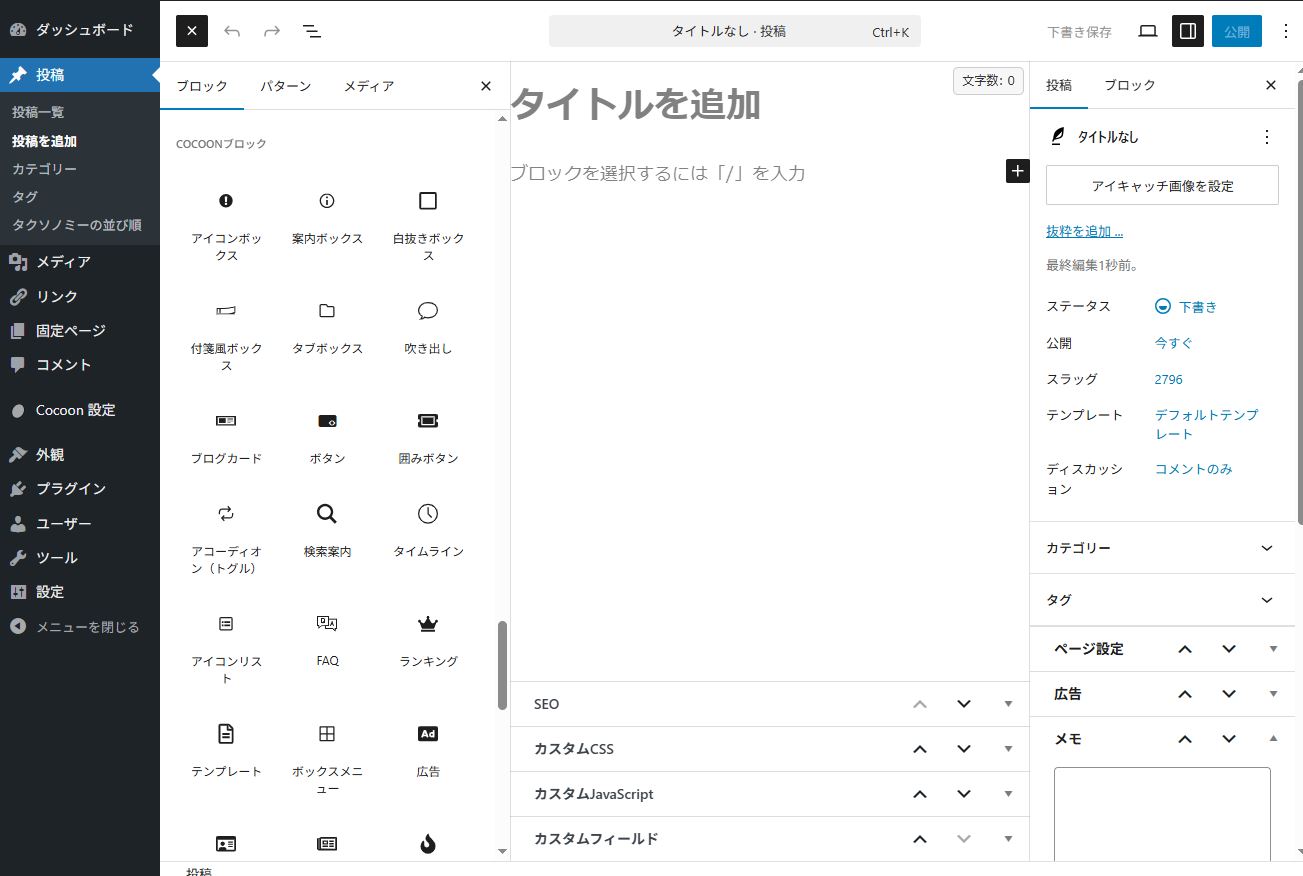The image size is (1303, 876).
Task: Insert the テンプレート block
Action: coord(226,758)
